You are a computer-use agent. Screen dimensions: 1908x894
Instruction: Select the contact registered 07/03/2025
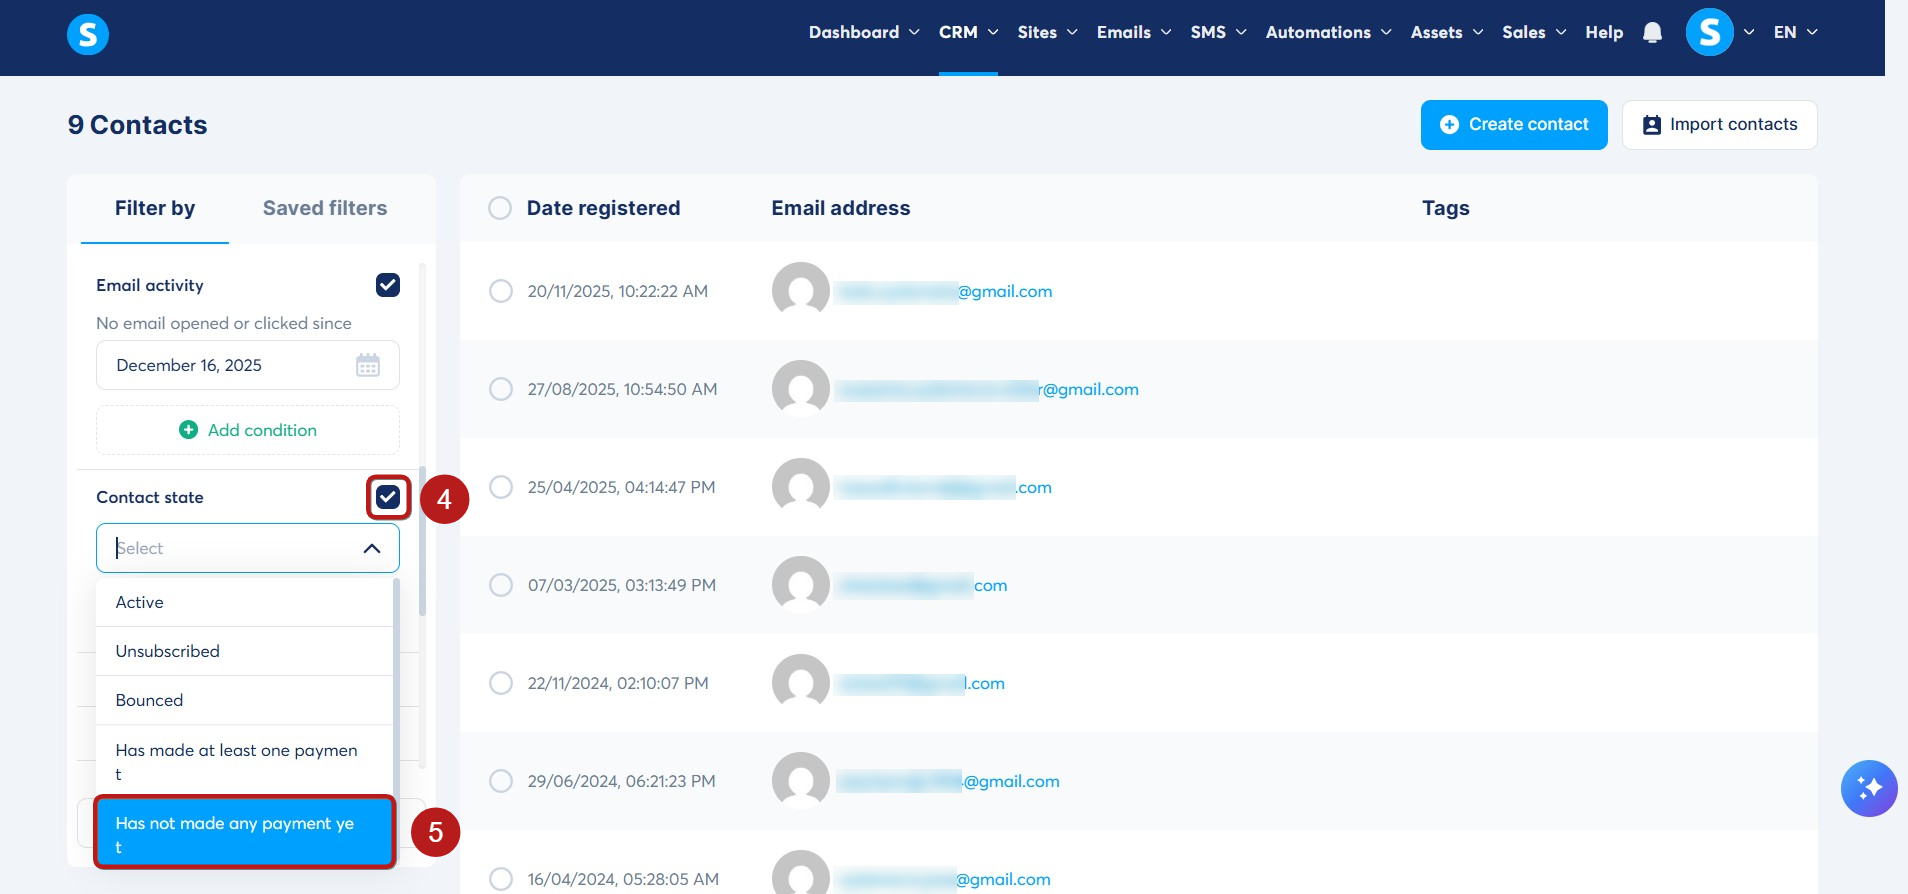tap(501, 585)
